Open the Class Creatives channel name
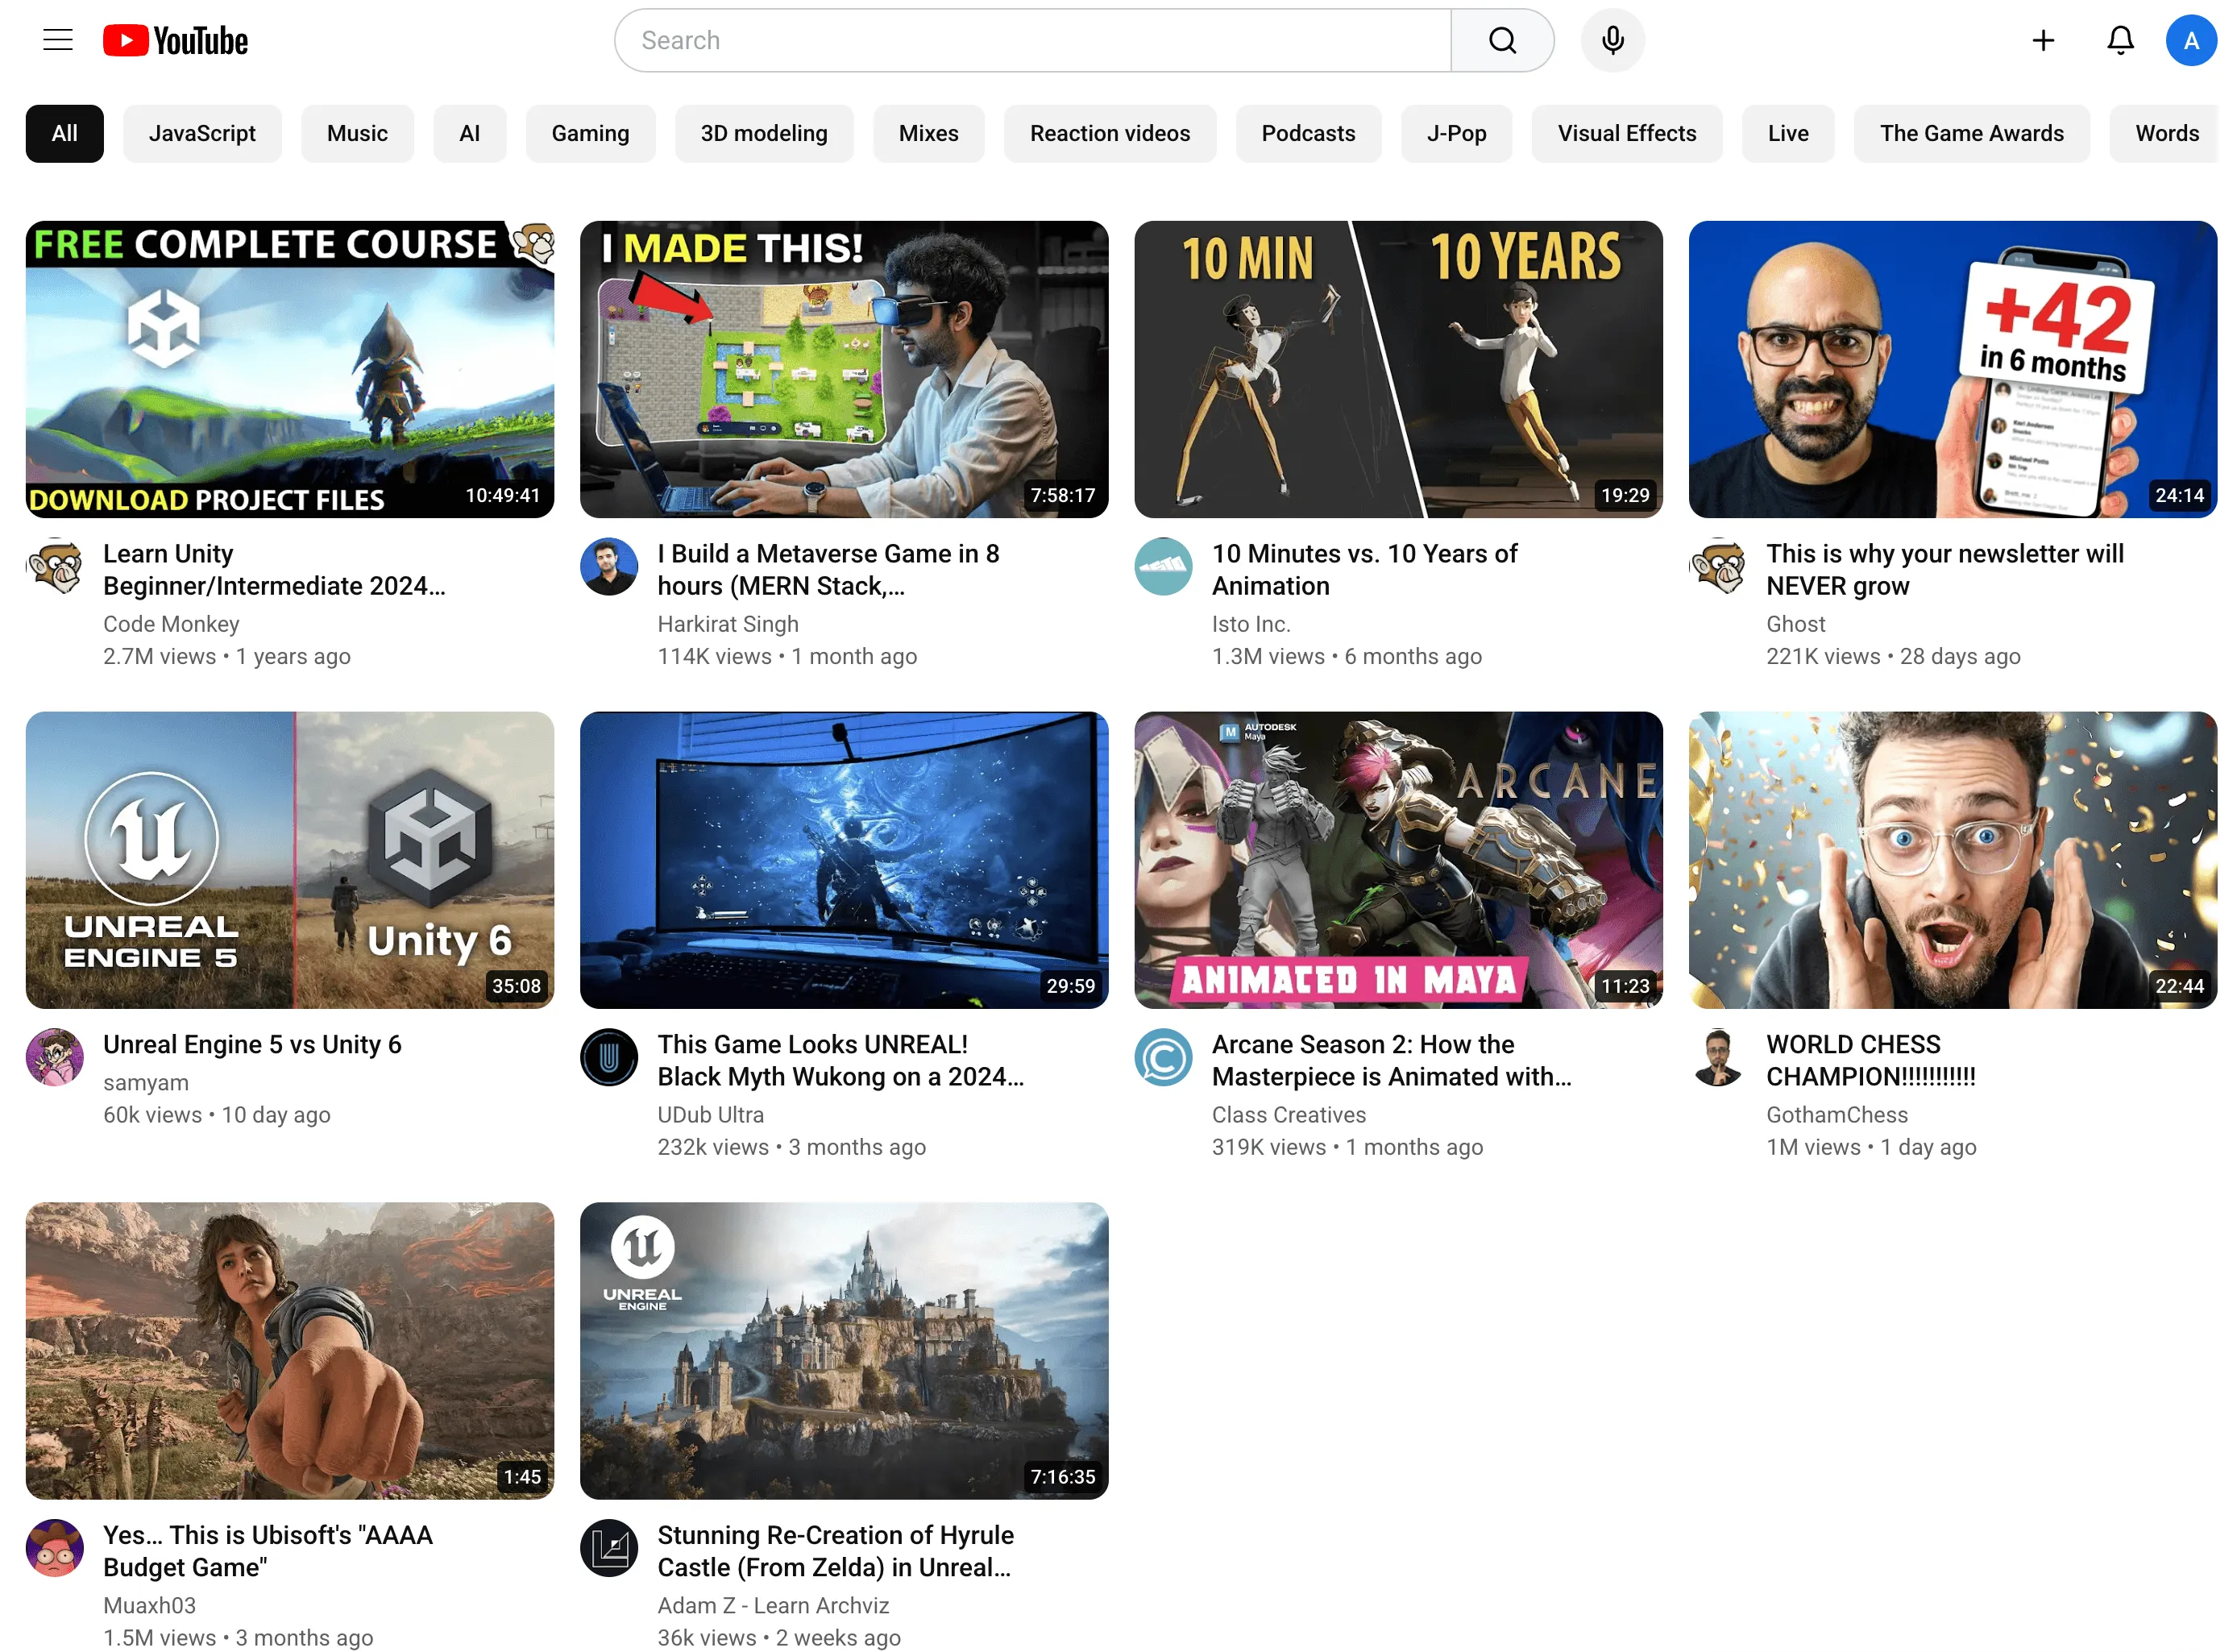The width and height of the screenshot is (2237, 1652). 1288,1115
